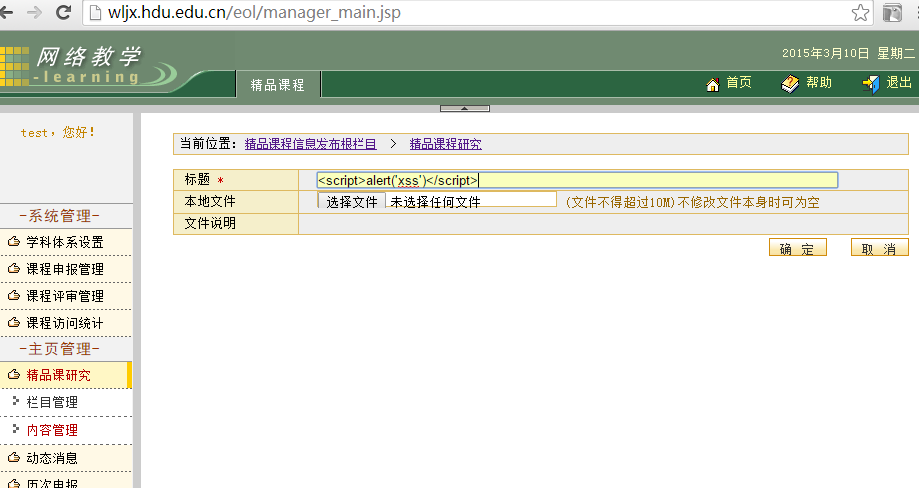
Task: Click the note 文件不得超过10M
Action: click(621, 203)
